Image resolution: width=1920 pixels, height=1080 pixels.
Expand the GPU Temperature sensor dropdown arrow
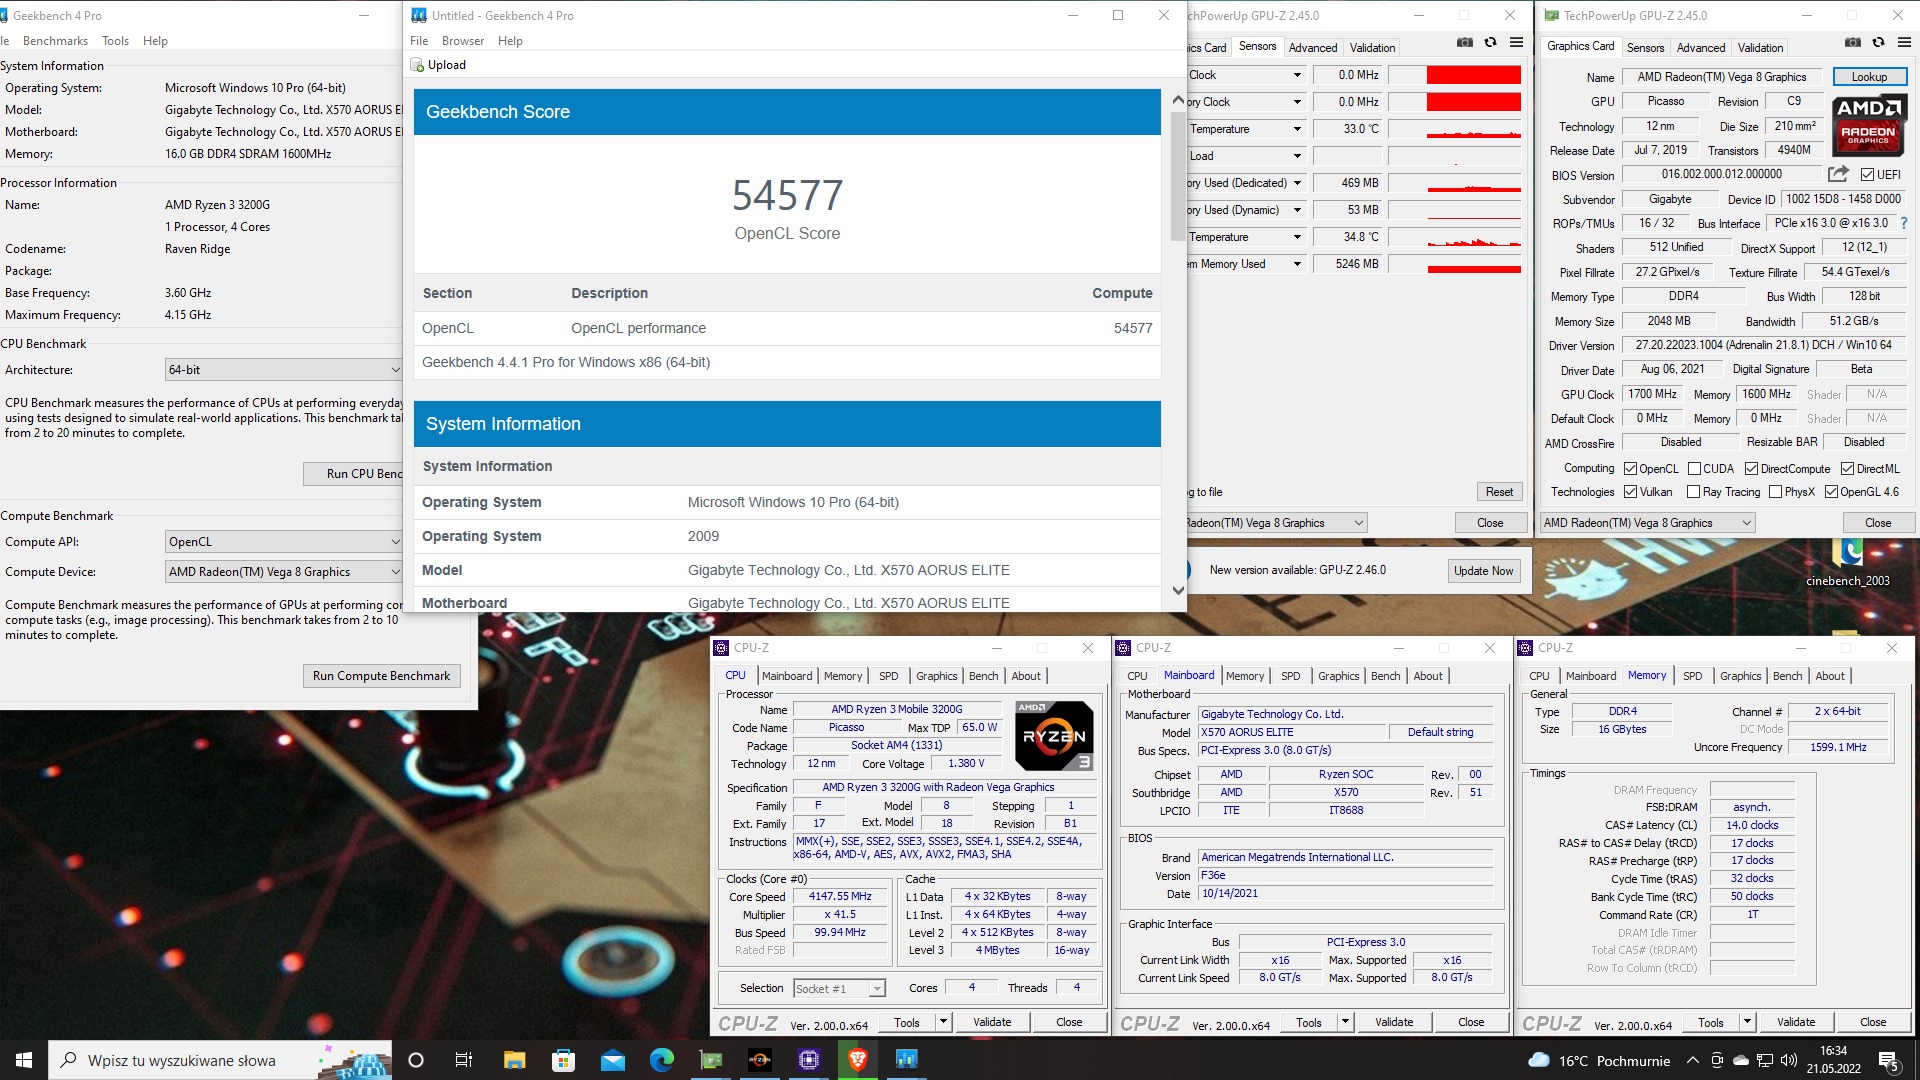(1297, 129)
